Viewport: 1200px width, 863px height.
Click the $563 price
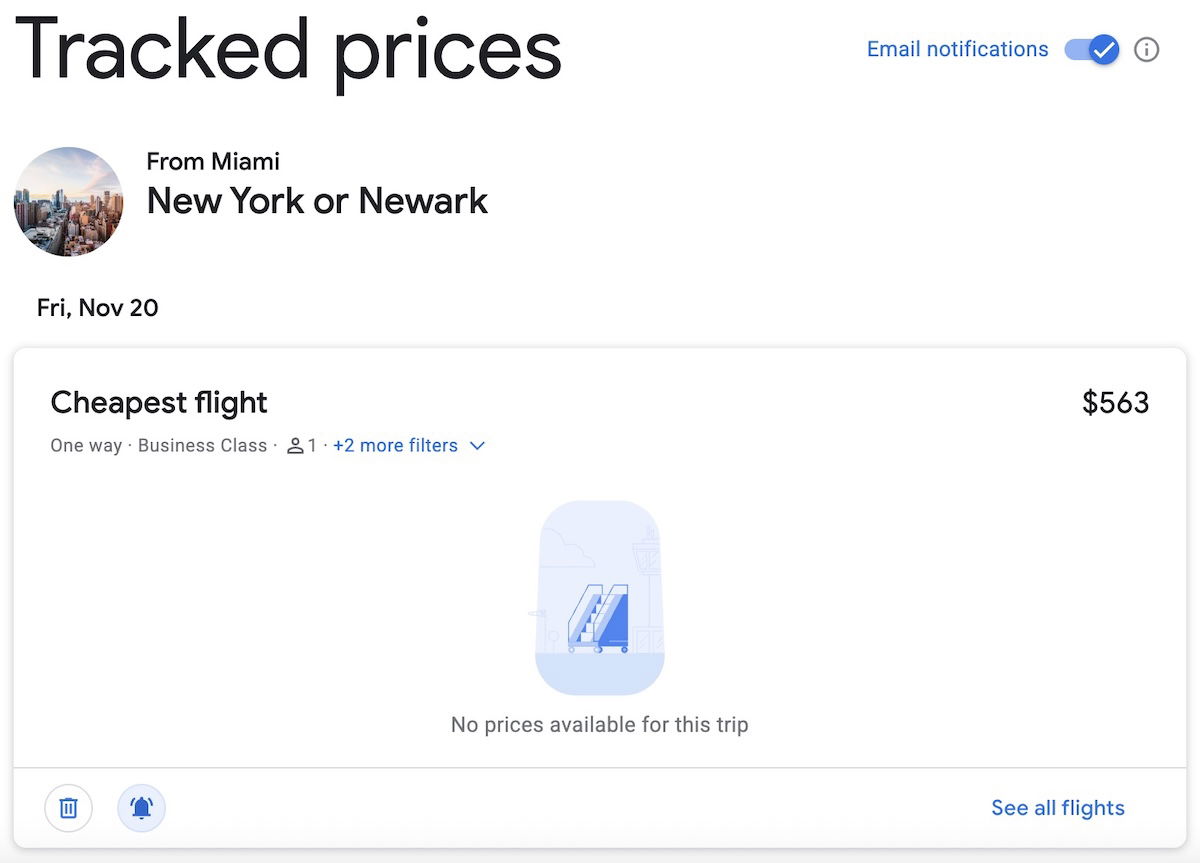[1115, 403]
